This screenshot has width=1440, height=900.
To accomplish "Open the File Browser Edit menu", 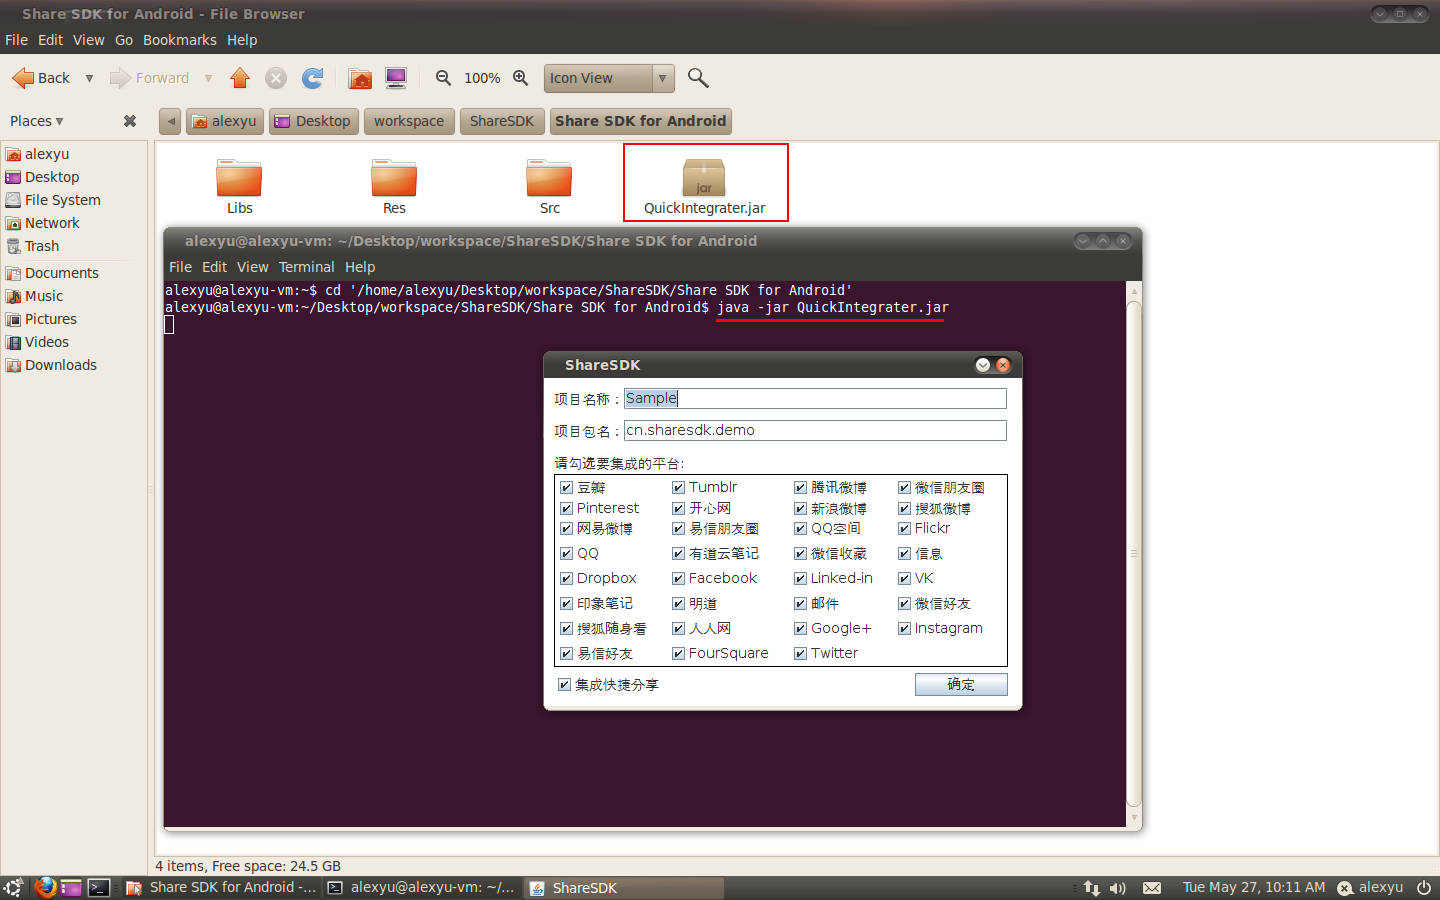I will (51, 40).
